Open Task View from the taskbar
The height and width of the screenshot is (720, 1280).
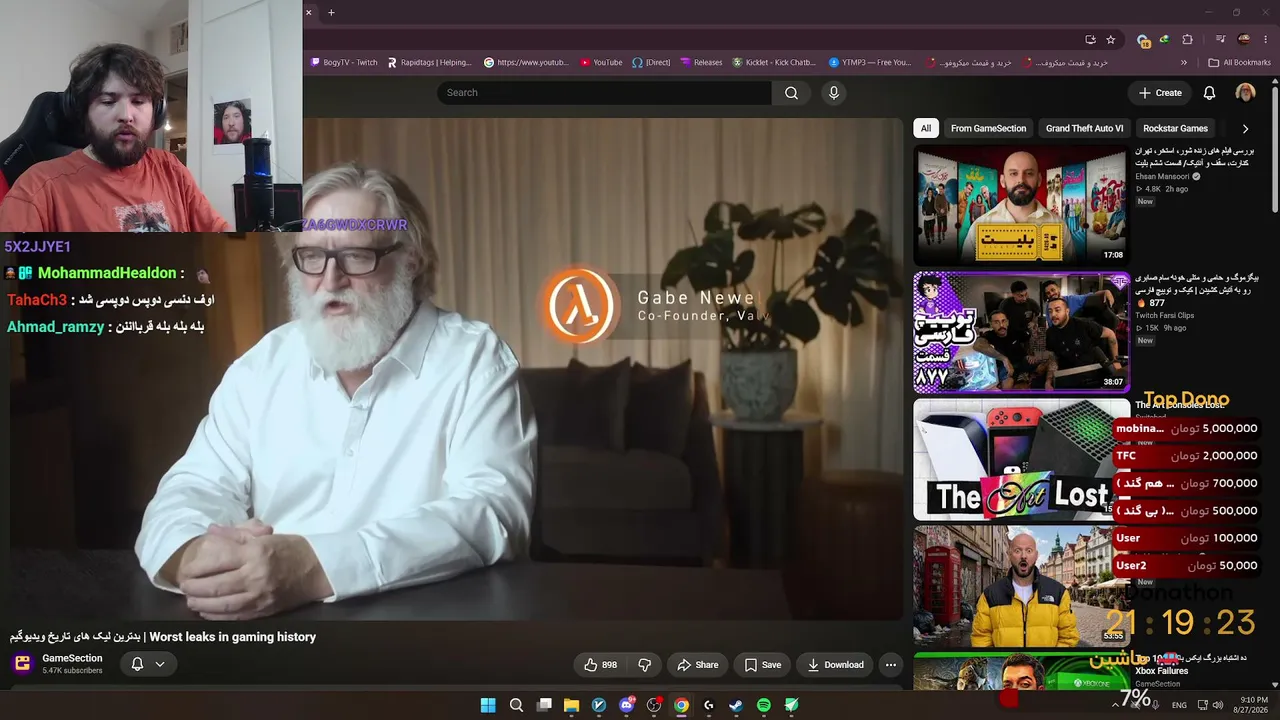(544, 705)
